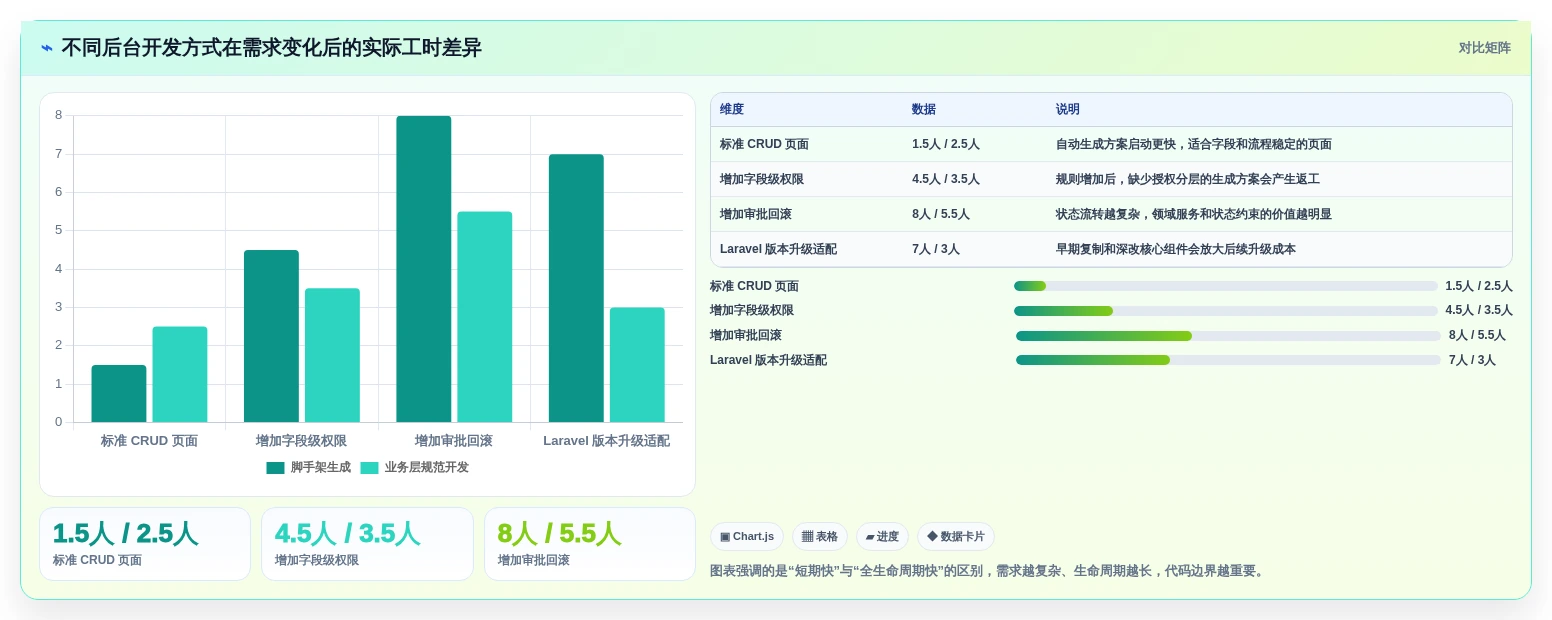Click the 增加审批回滚 progress bar

(x=1228, y=336)
